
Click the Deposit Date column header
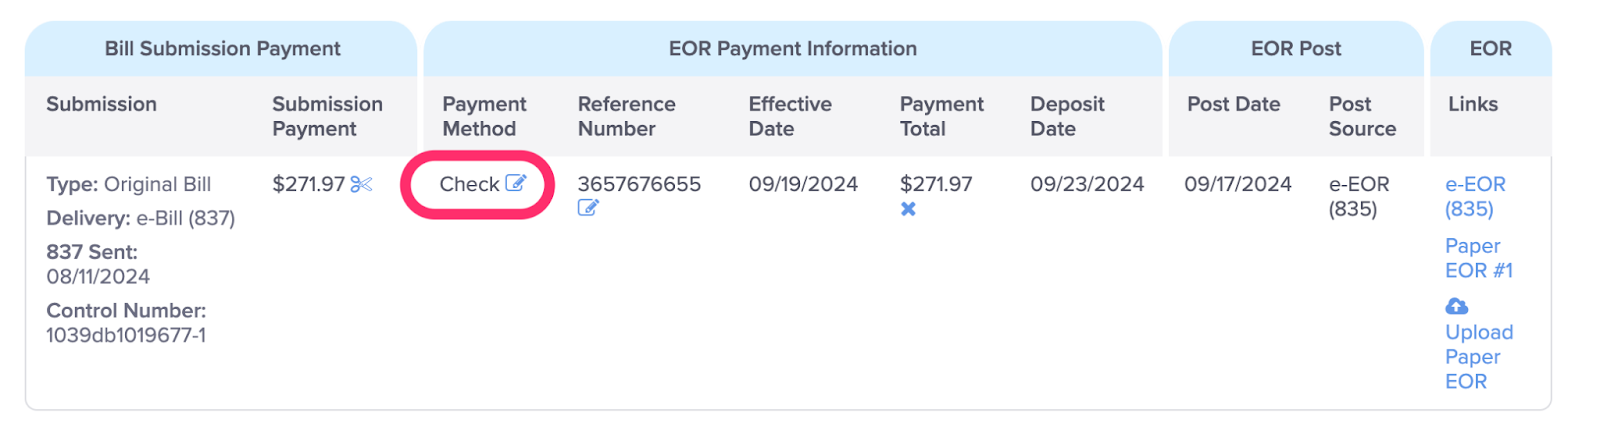1067,116
